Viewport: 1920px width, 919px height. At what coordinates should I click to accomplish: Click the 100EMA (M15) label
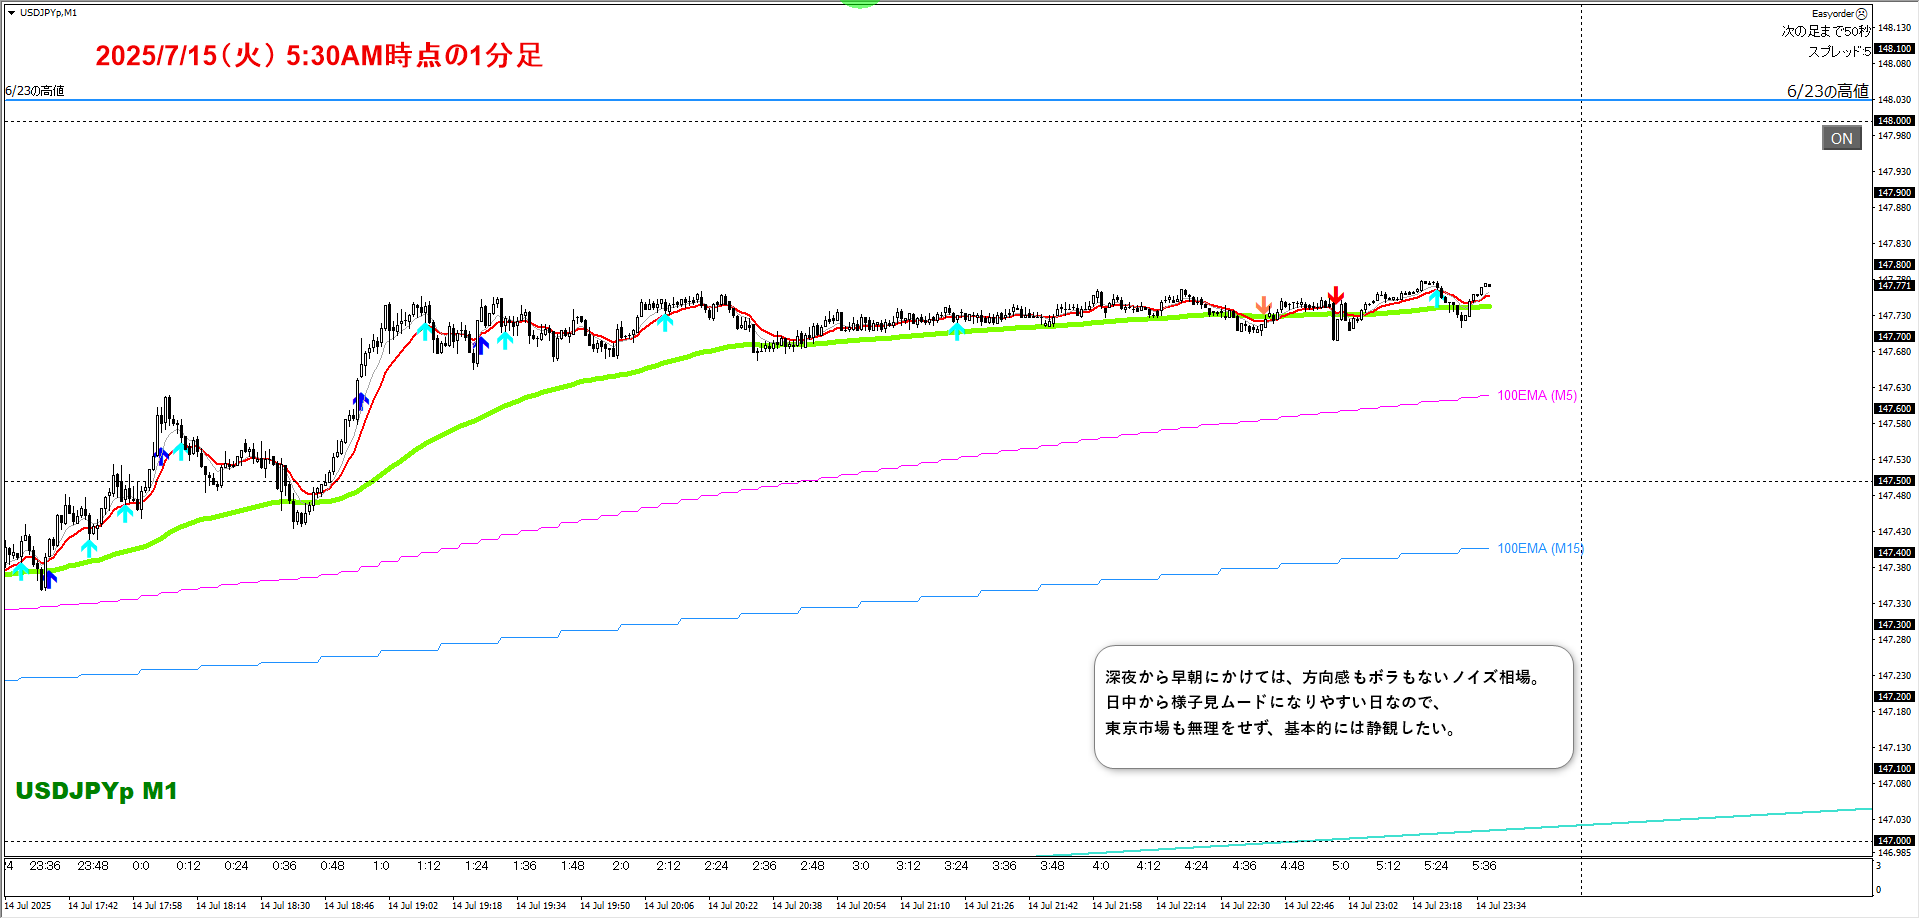point(1540,548)
